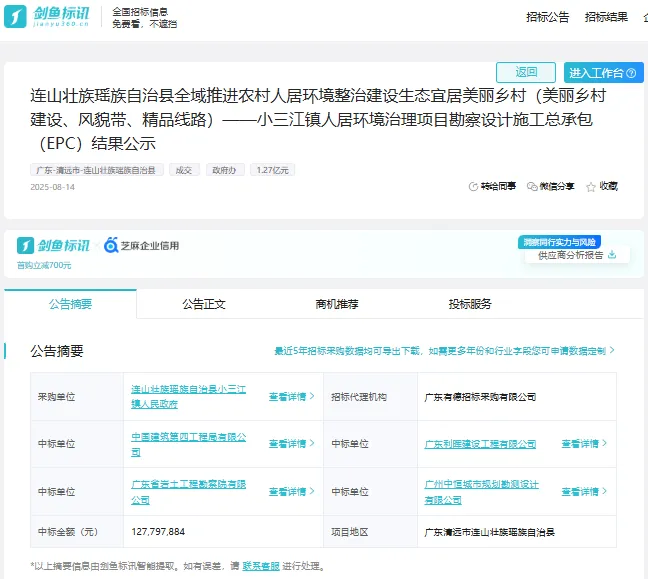Switch to the 公告正文 tab

204,304
